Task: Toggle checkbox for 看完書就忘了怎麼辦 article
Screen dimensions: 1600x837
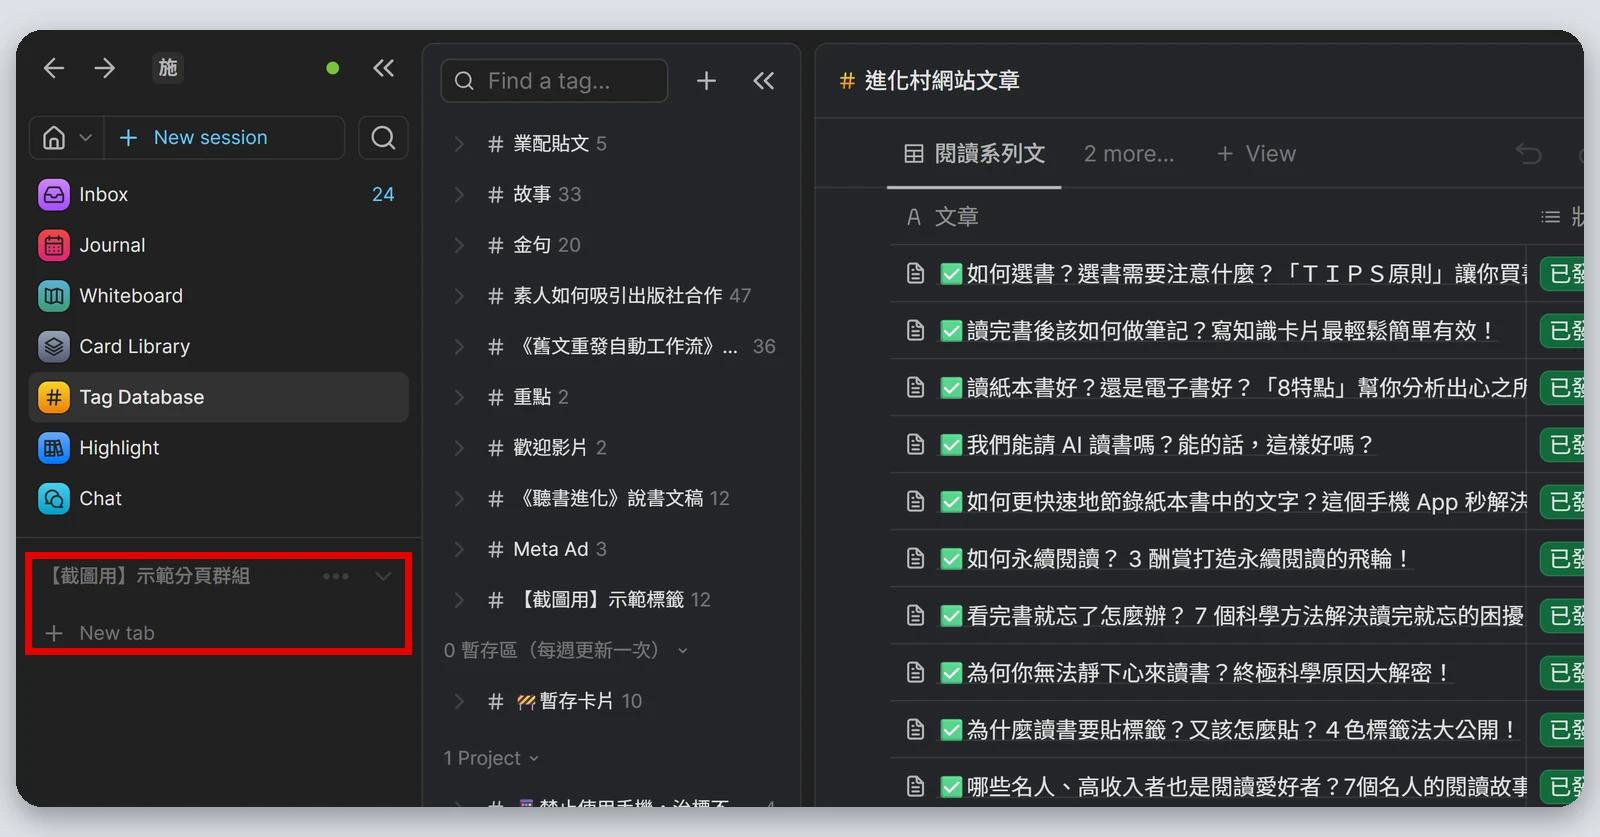Action: coord(951,616)
